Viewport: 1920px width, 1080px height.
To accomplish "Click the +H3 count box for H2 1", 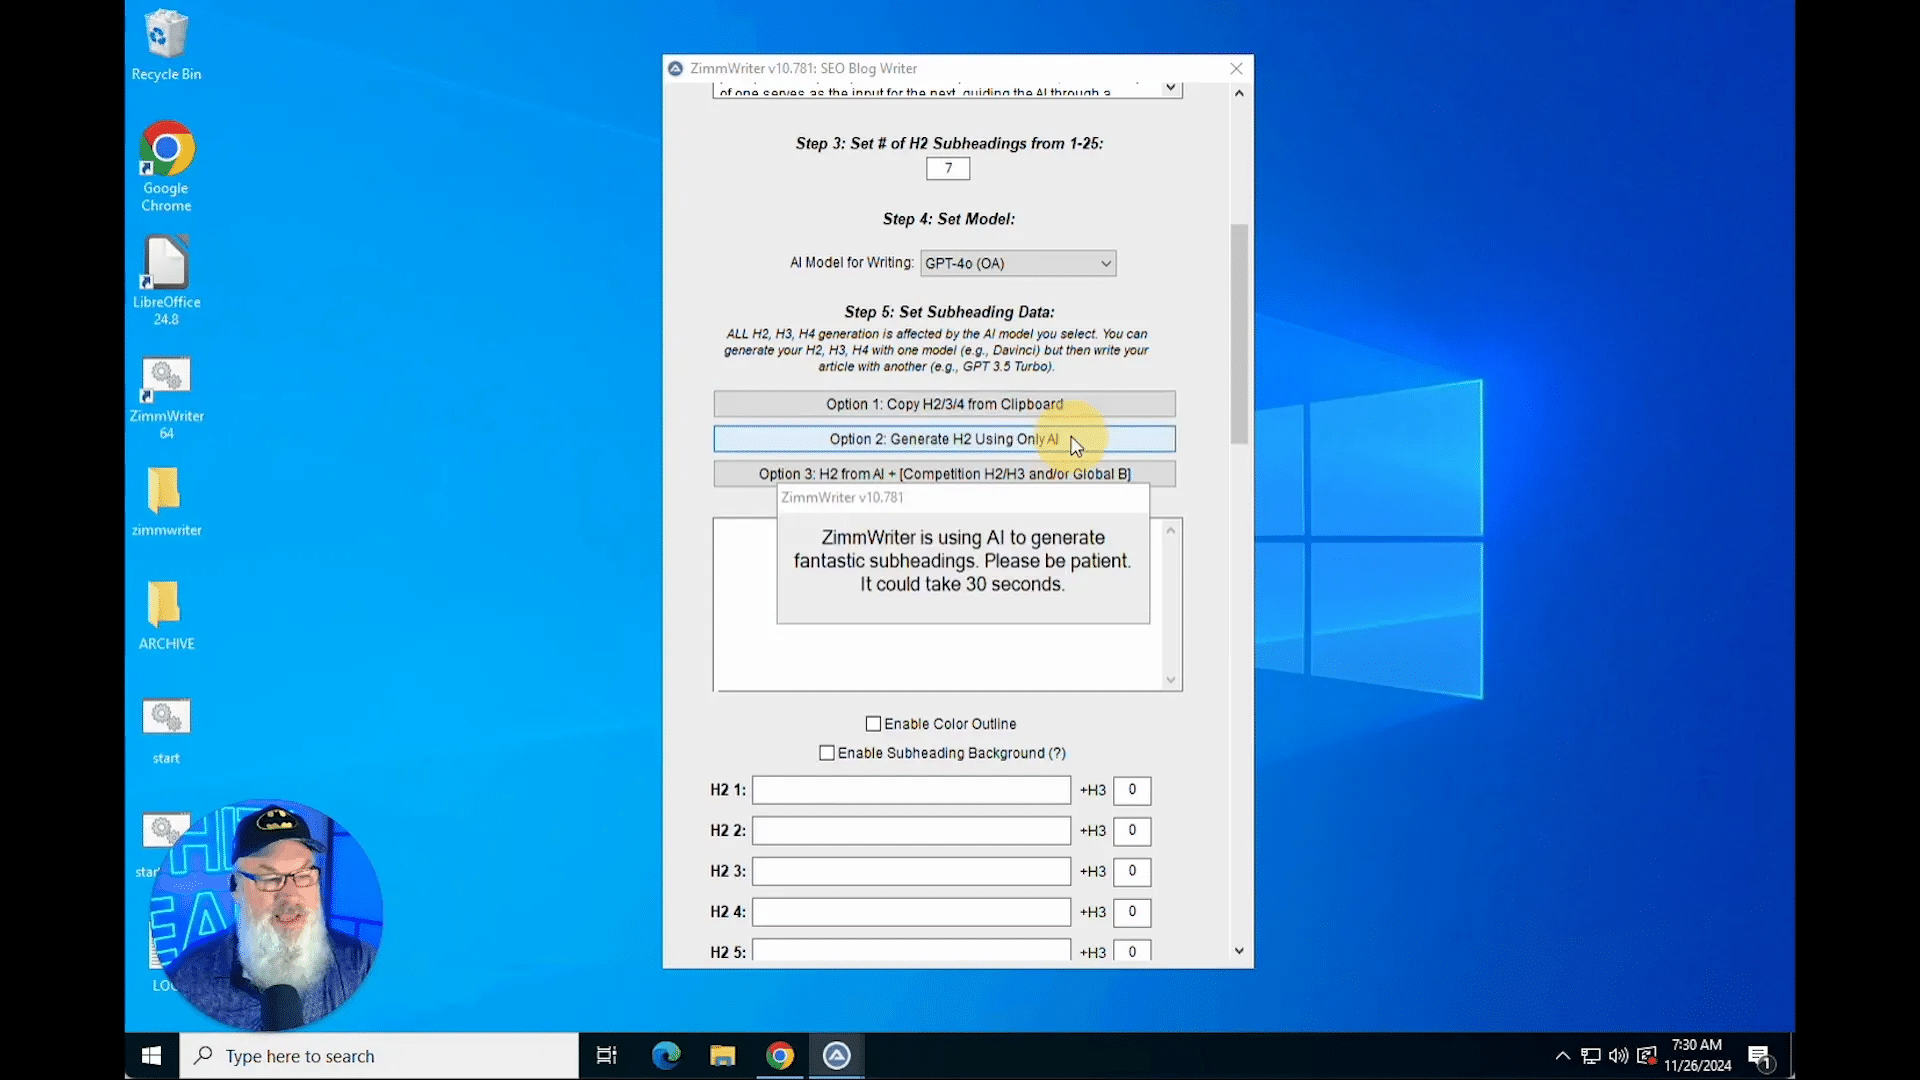I will 1132,790.
